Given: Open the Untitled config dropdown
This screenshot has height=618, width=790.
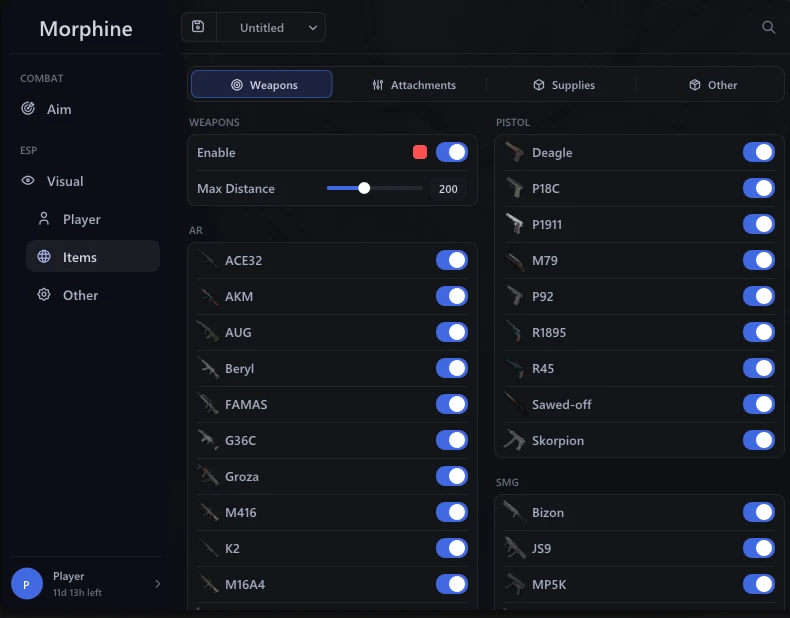Looking at the screenshot, I should 271,27.
